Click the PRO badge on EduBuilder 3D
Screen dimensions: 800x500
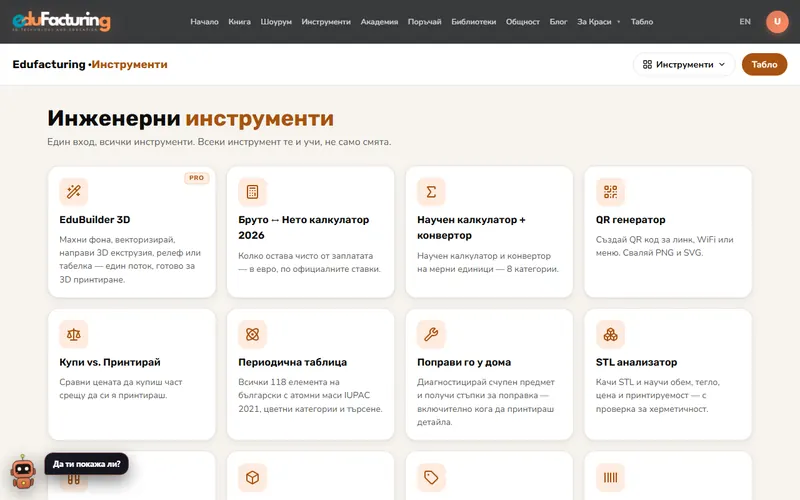coord(196,178)
